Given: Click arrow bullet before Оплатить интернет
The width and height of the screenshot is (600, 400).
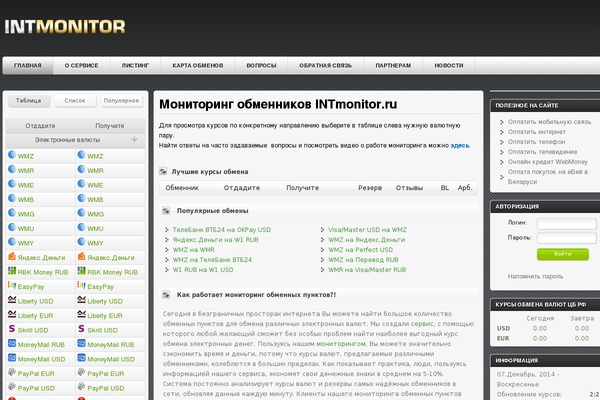Looking at the screenshot, I should coord(502,132).
